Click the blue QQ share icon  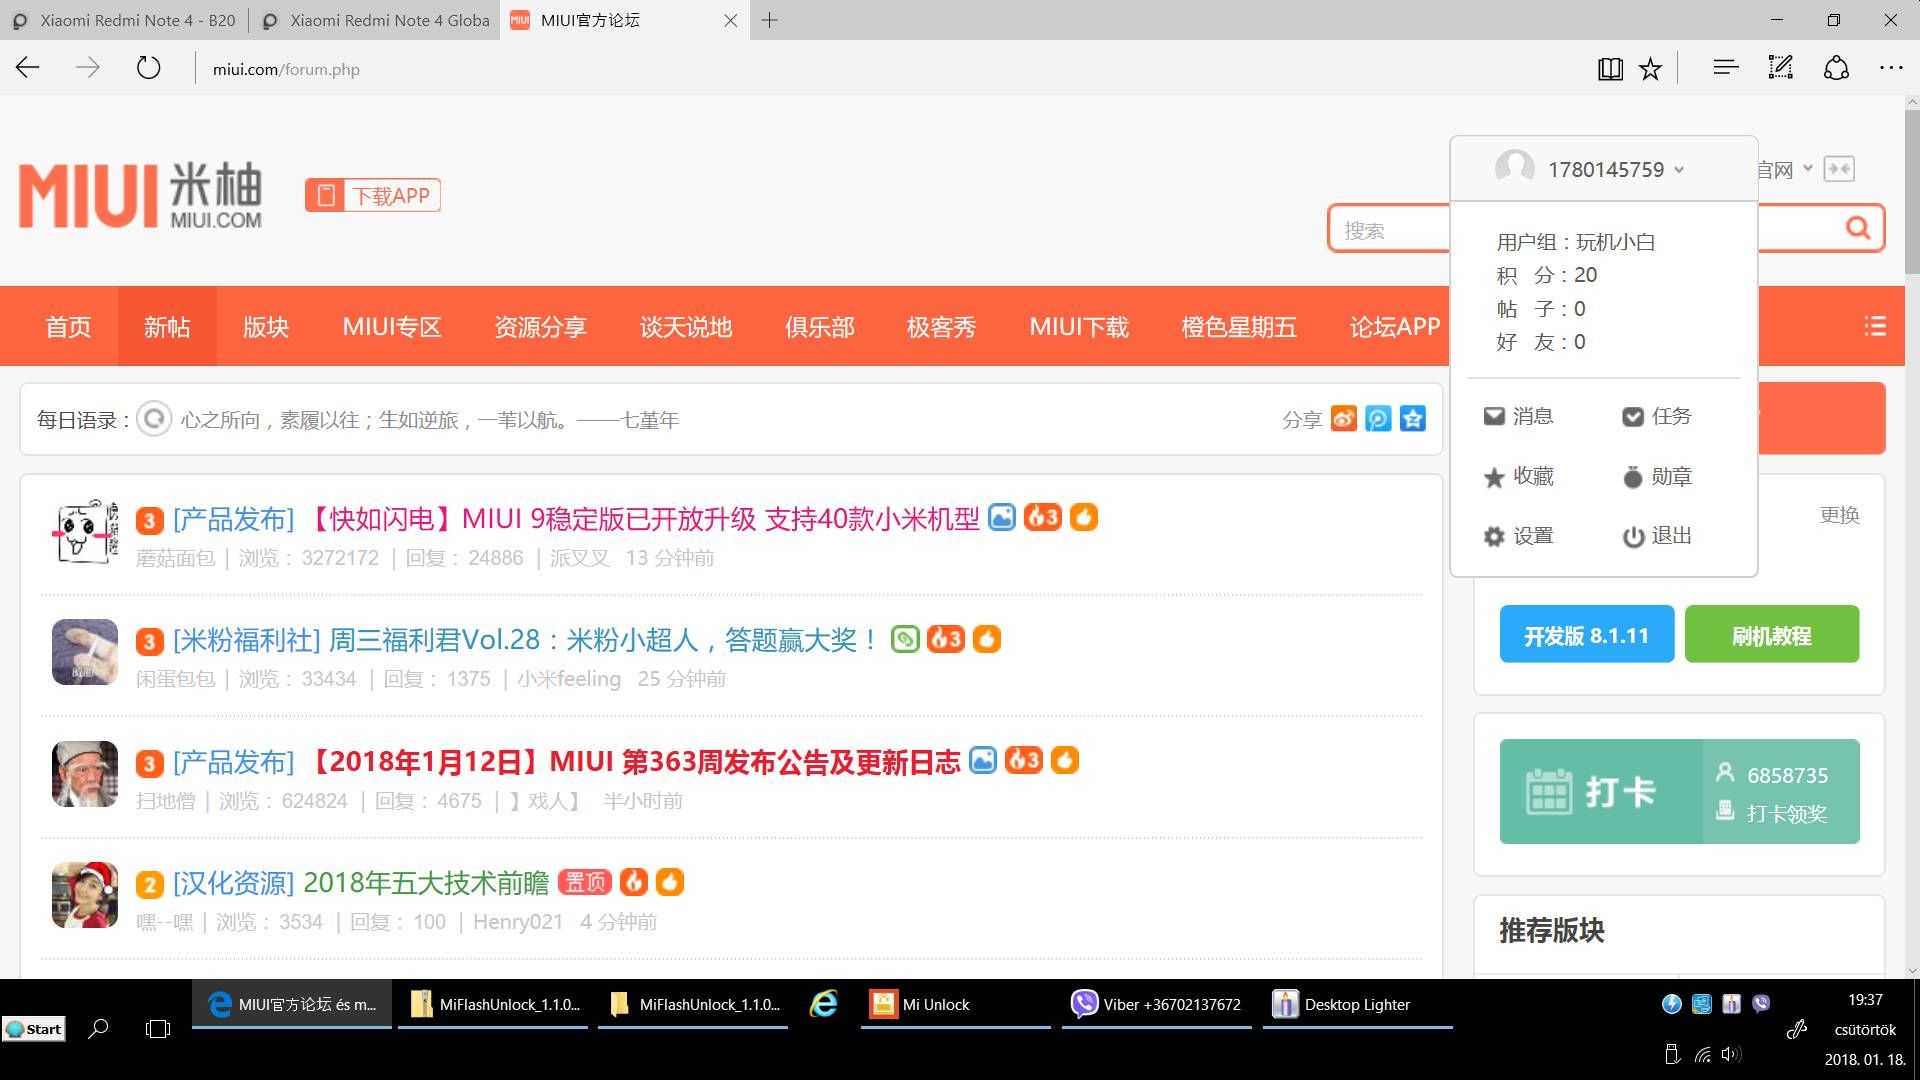click(1378, 419)
